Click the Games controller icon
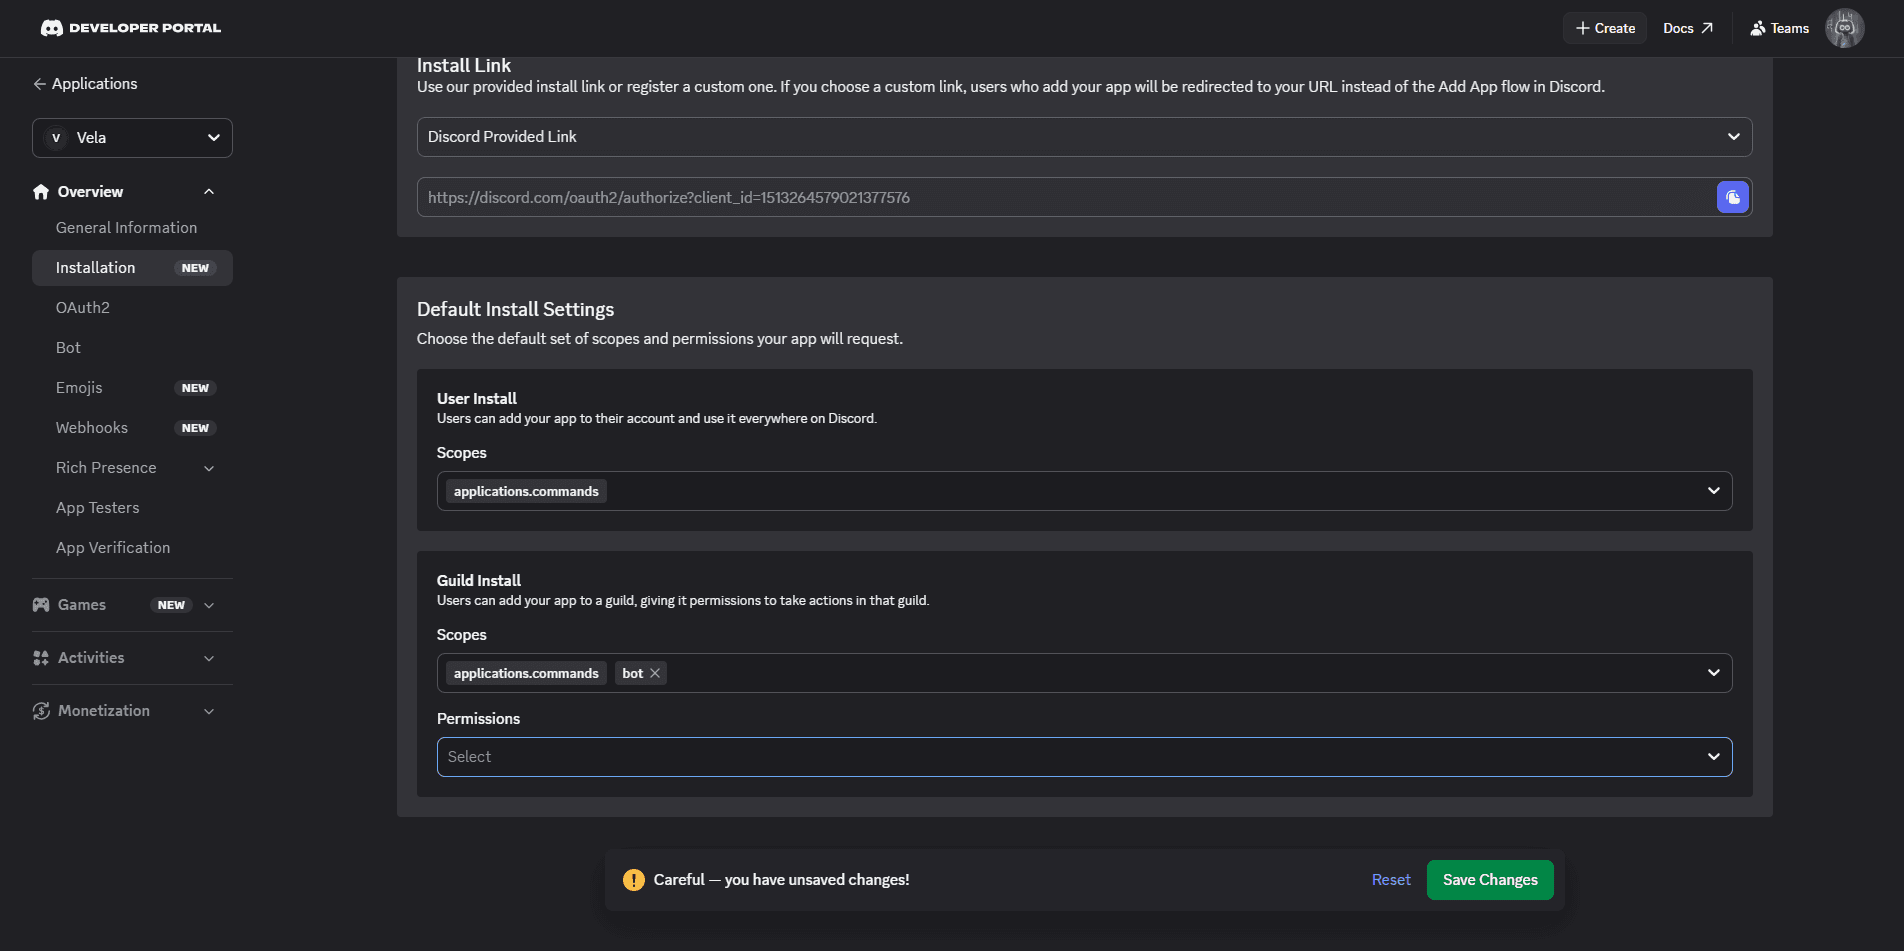This screenshot has width=1904, height=951. pyautogui.click(x=41, y=605)
